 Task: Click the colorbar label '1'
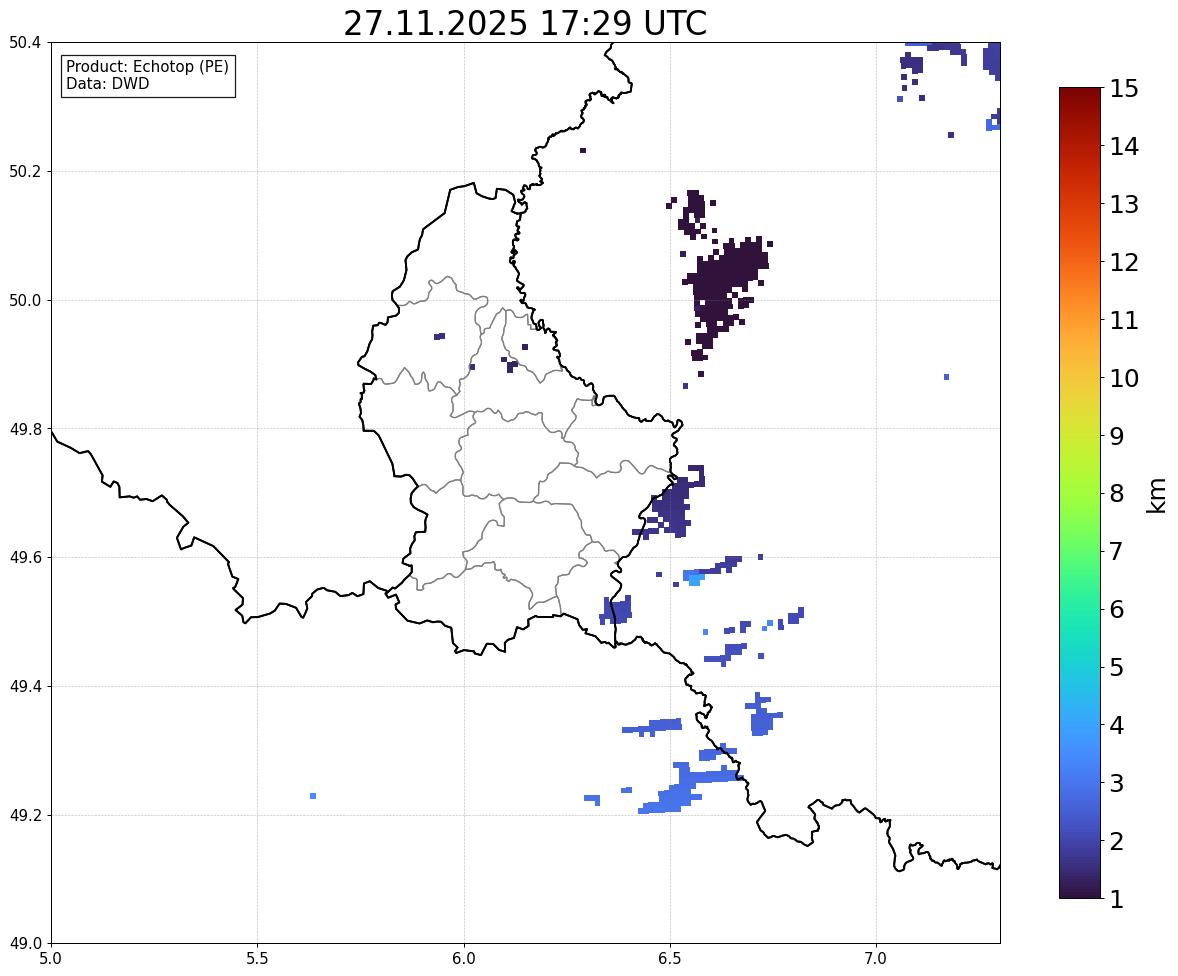tap(1116, 899)
